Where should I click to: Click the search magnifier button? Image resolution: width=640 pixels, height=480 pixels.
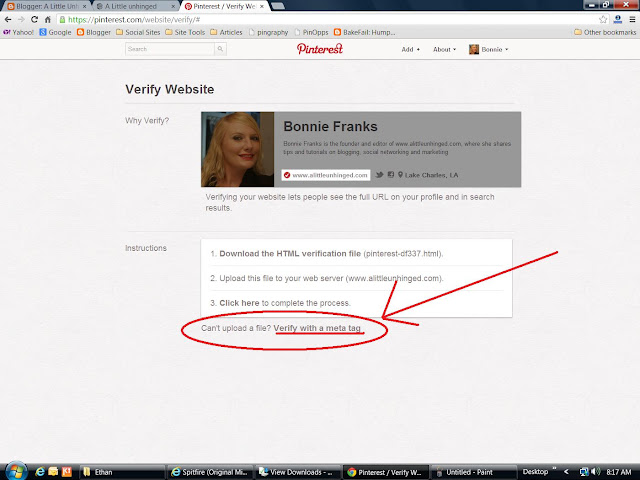click(220, 49)
